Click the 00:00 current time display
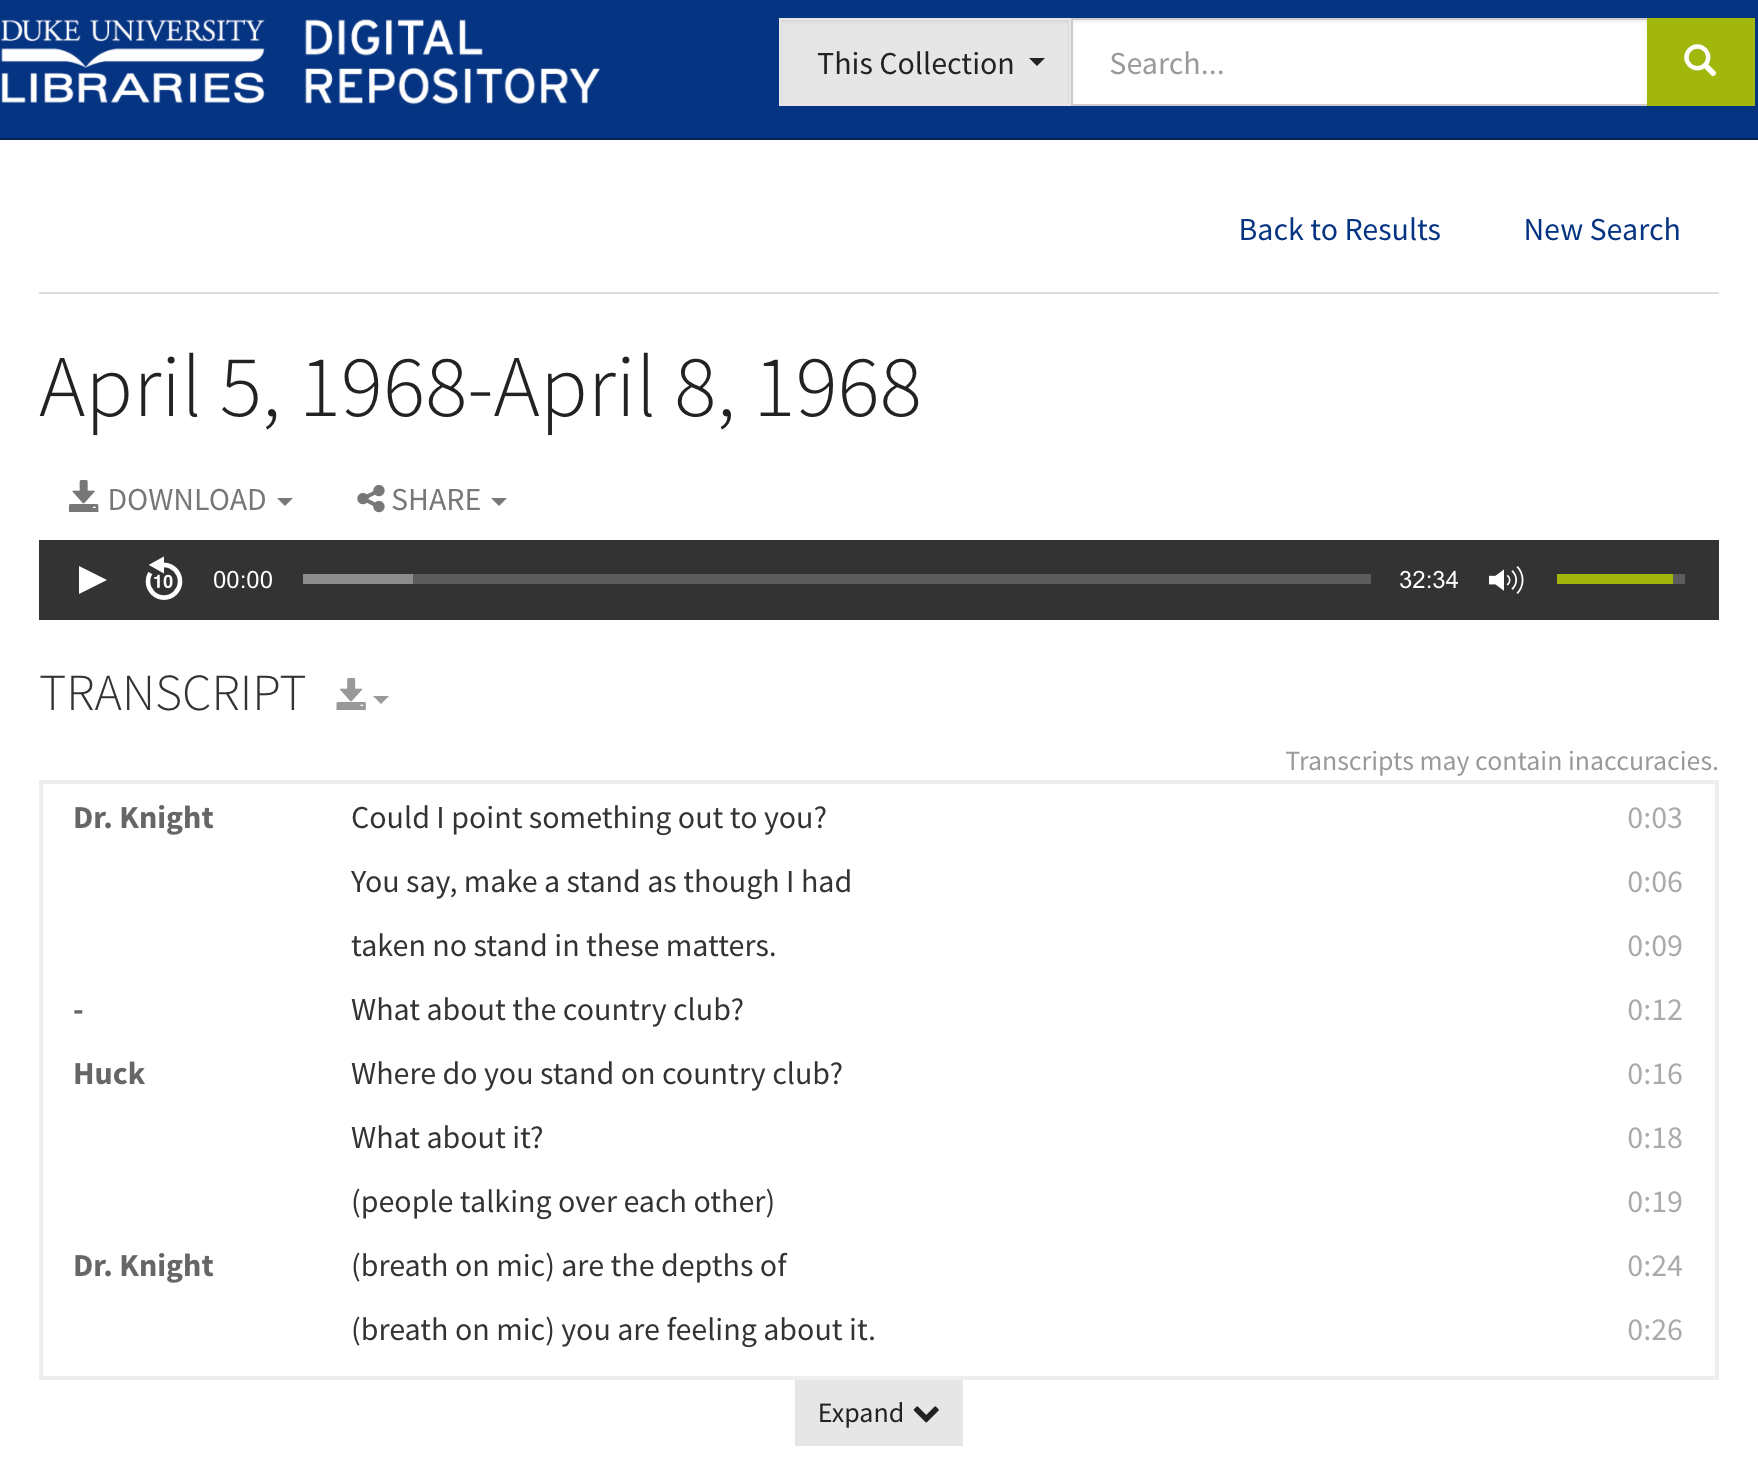The height and width of the screenshot is (1473, 1758). click(x=242, y=580)
